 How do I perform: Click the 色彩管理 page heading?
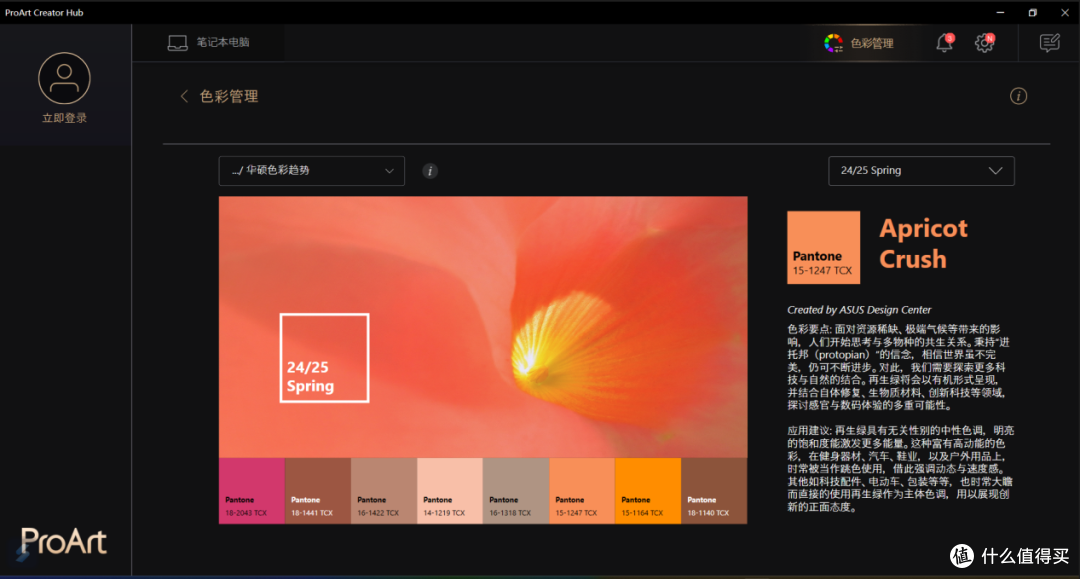point(229,96)
